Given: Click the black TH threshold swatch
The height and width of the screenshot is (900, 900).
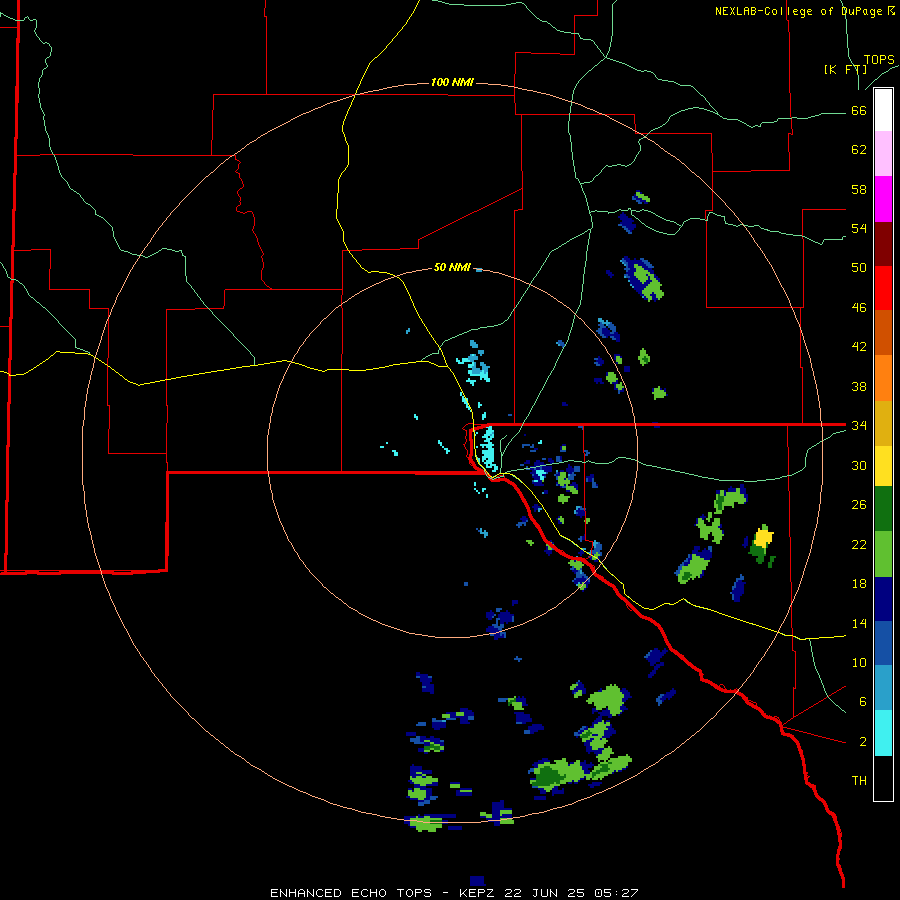Looking at the screenshot, I should tap(883, 778).
